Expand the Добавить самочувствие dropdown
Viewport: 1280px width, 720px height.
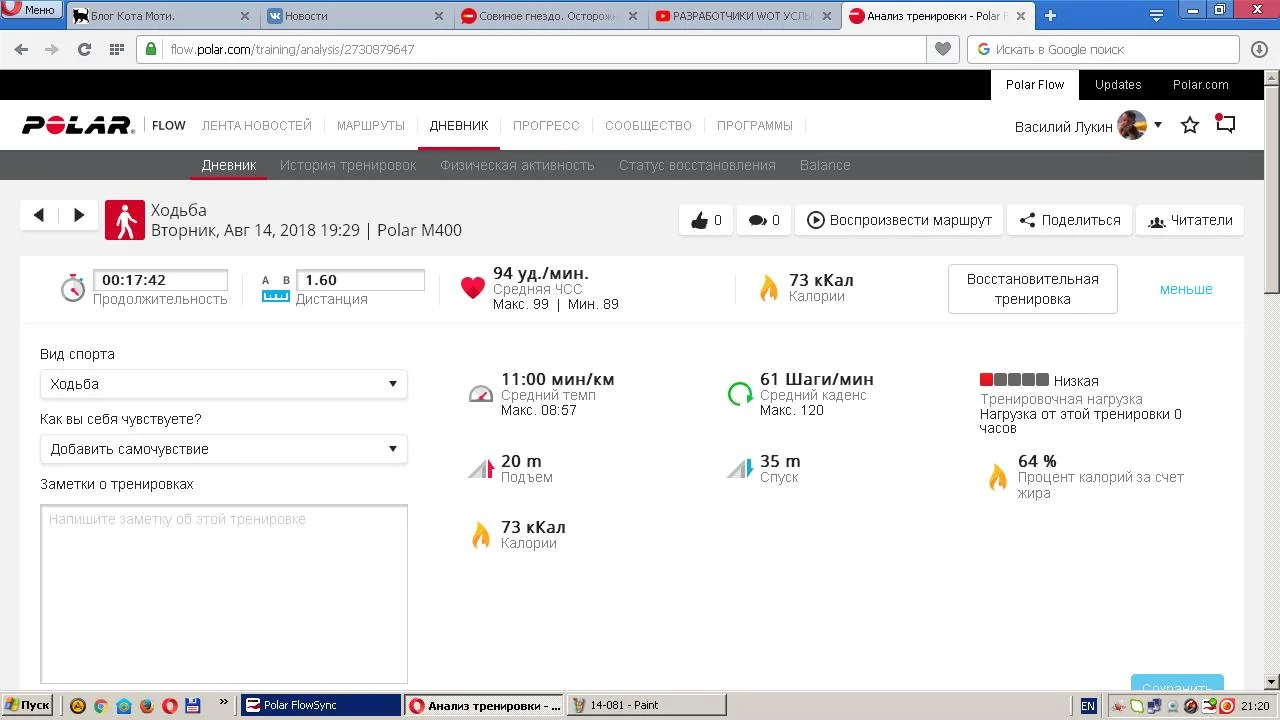[223, 449]
